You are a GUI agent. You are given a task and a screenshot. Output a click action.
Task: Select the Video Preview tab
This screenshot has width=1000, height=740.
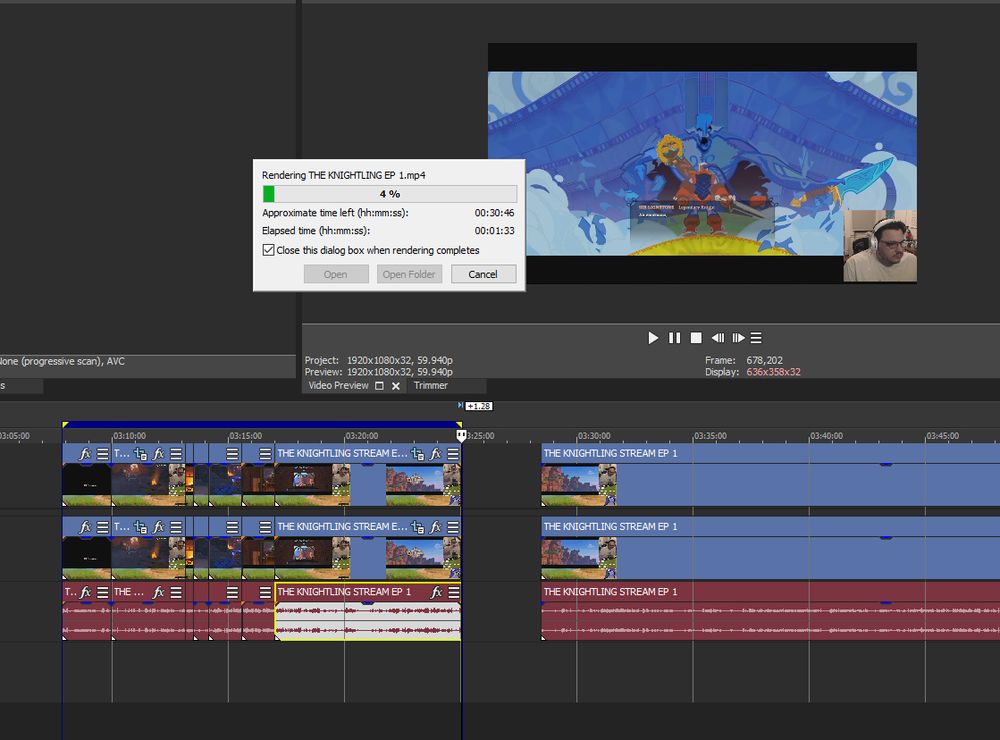tap(338, 385)
